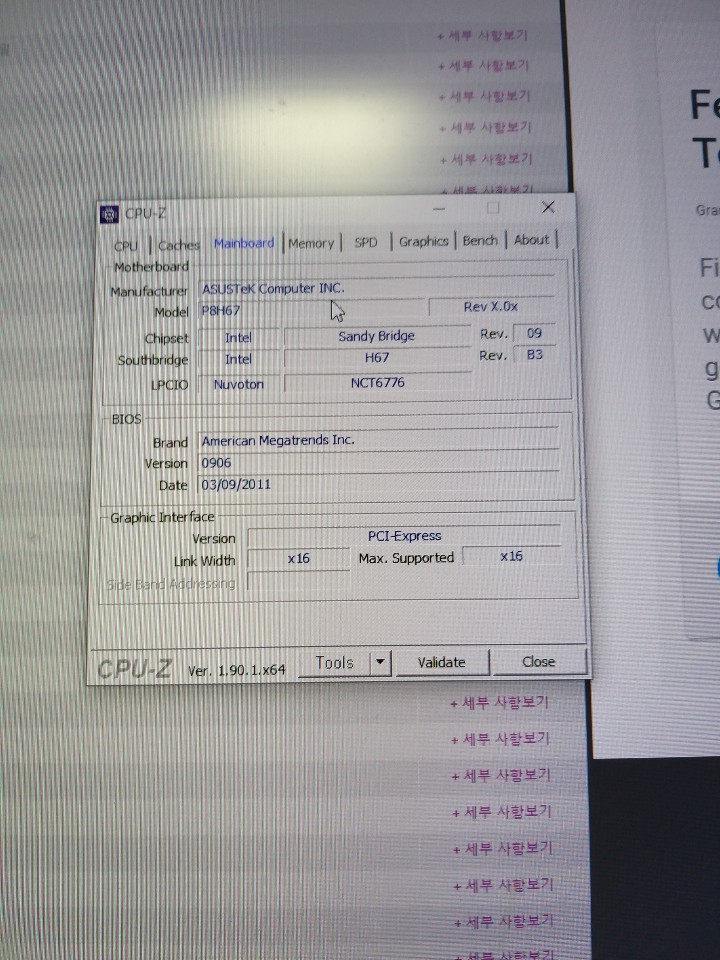The image size is (720, 960).
Task: Open the About tab
Action: tap(531, 239)
